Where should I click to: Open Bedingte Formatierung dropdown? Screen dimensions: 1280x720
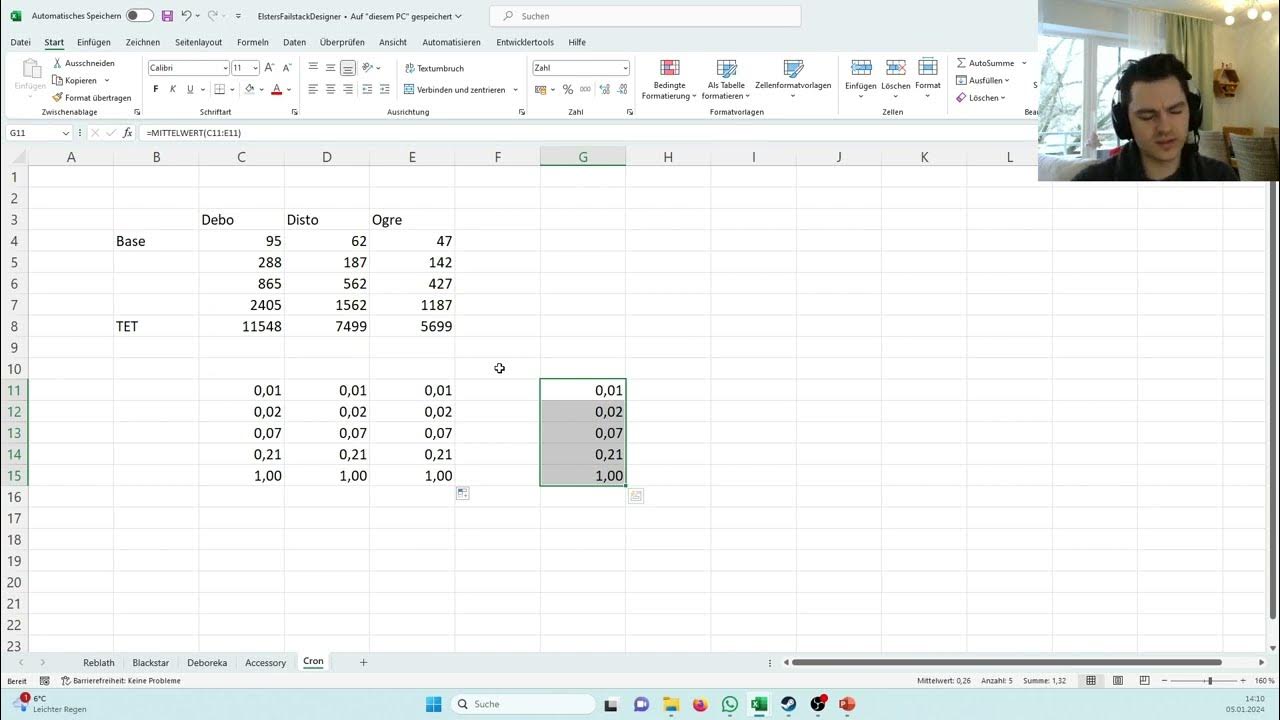[x=669, y=79]
